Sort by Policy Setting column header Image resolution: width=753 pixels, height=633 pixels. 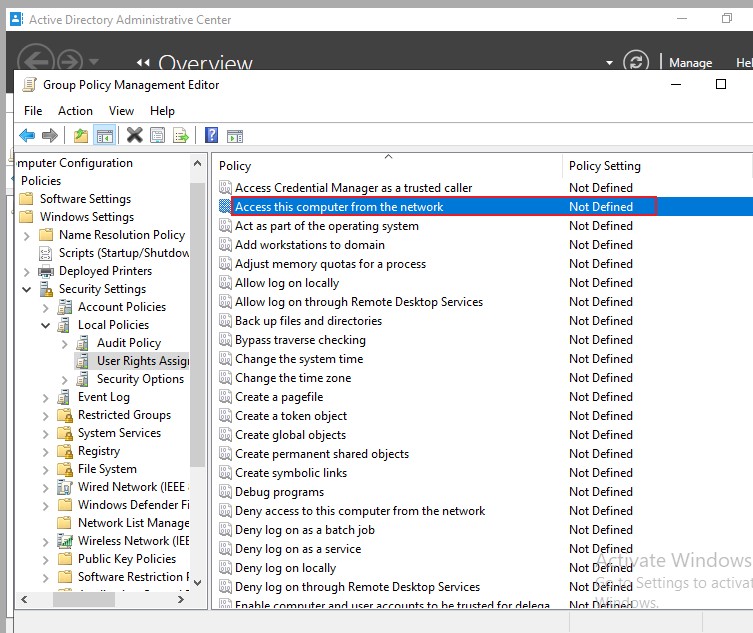pos(656,166)
